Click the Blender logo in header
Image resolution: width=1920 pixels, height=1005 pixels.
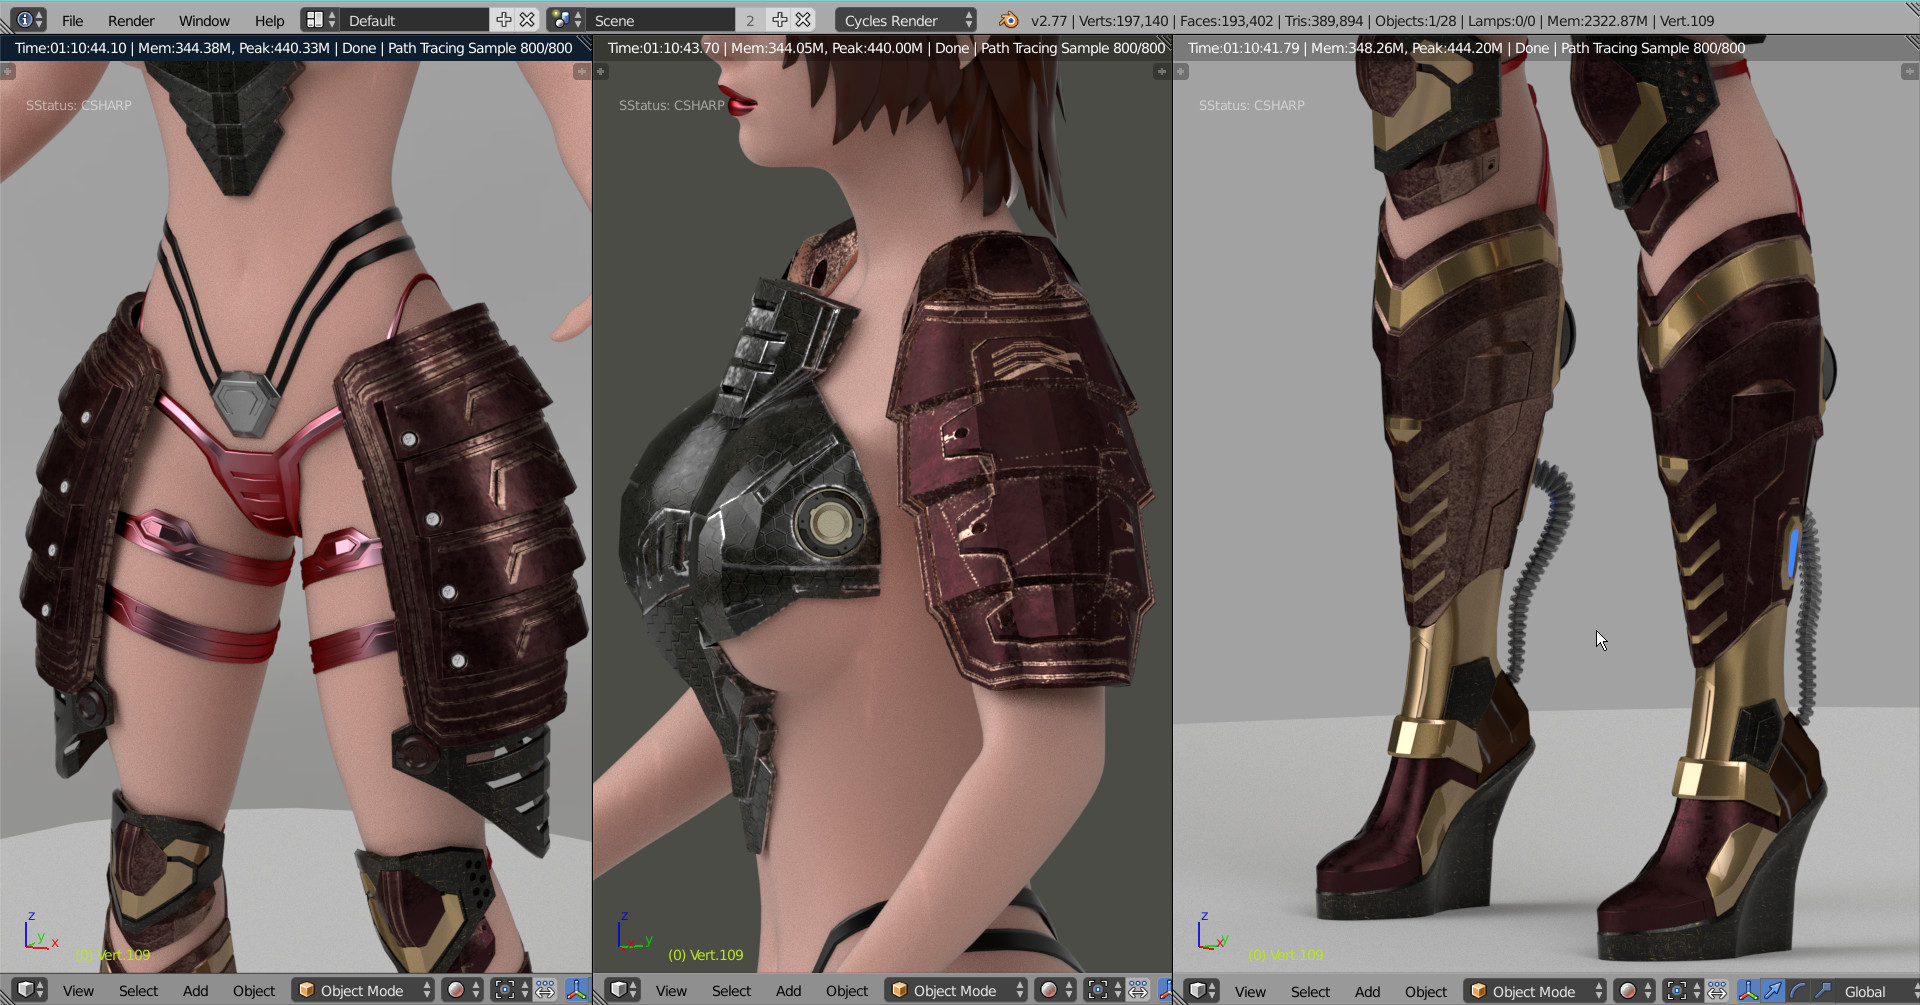[1008, 20]
